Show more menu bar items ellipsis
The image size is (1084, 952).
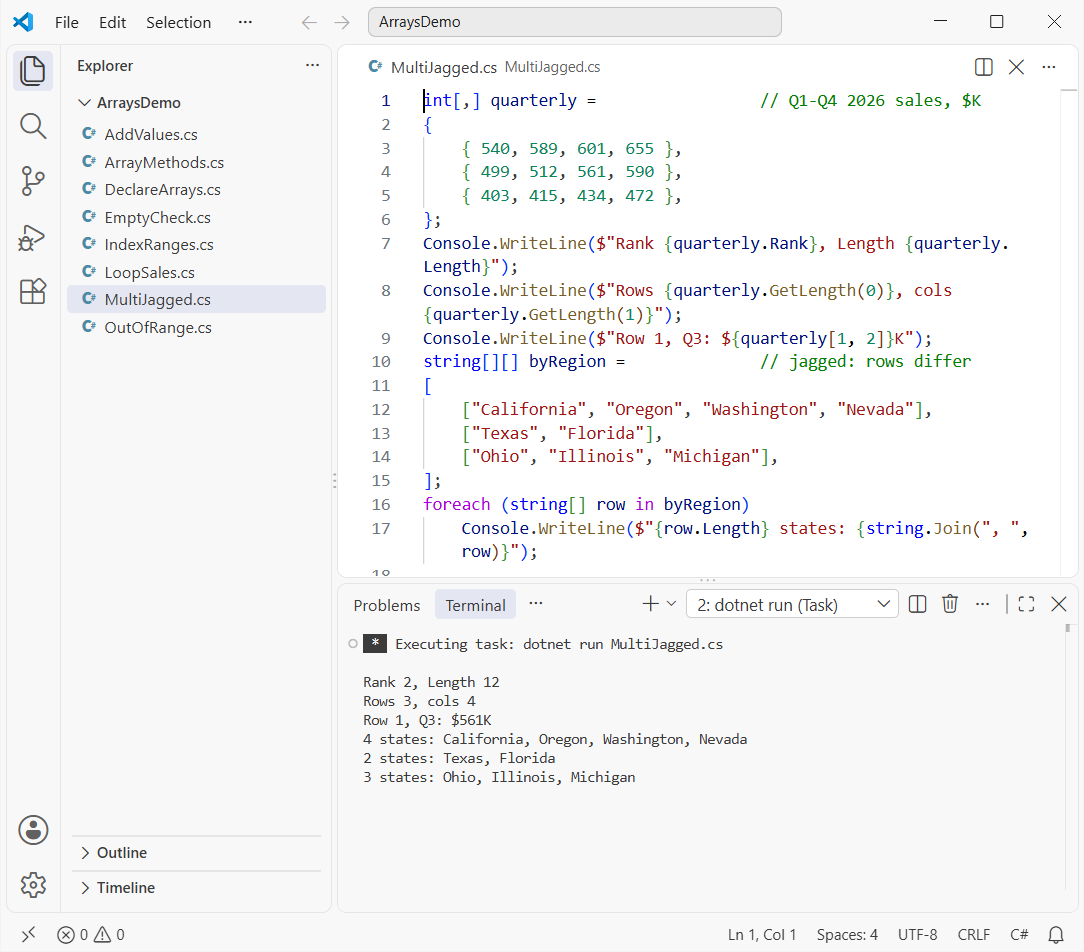coord(245,23)
